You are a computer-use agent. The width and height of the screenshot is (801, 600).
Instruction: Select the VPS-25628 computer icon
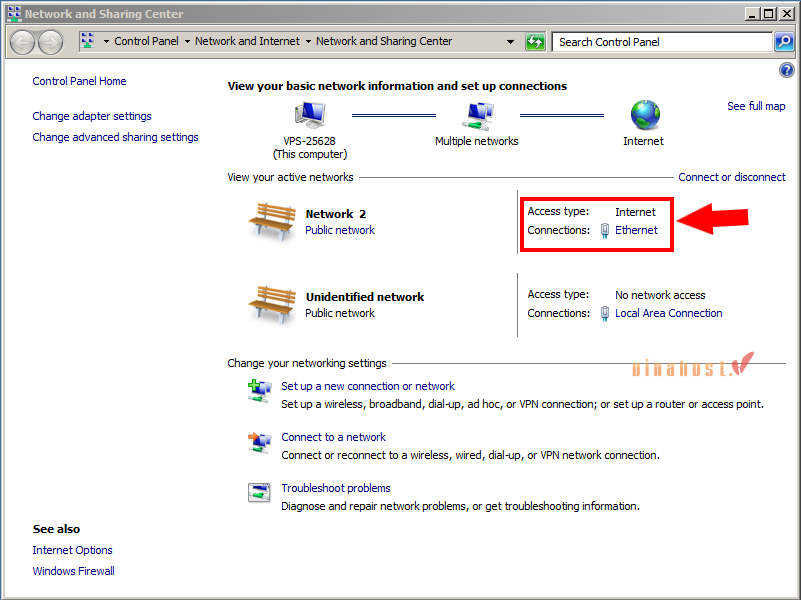(309, 113)
